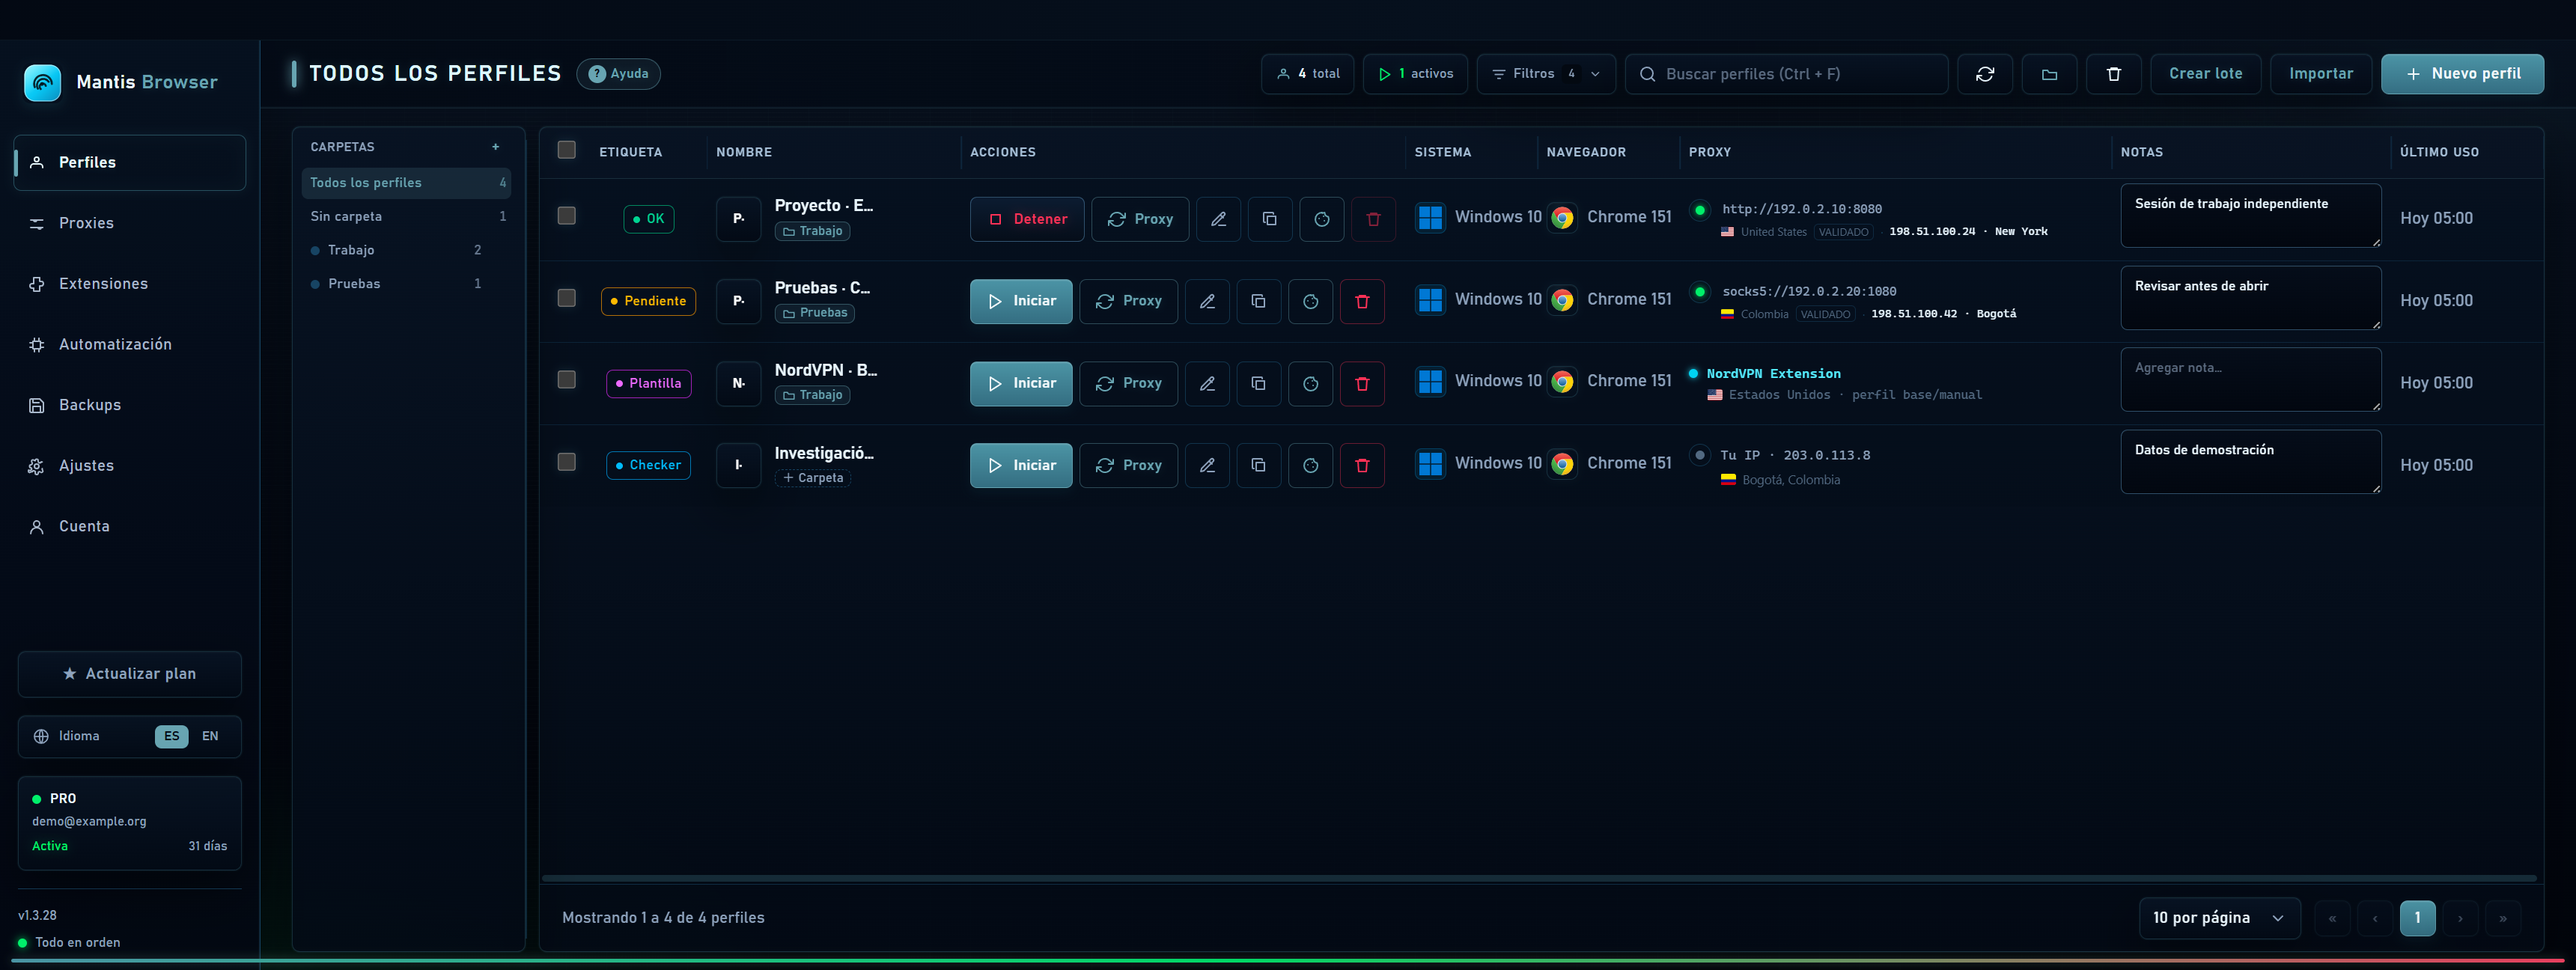This screenshot has height=970, width=2576.
Task: Toggle the 1 activos filter
Action: [1415, 74]
